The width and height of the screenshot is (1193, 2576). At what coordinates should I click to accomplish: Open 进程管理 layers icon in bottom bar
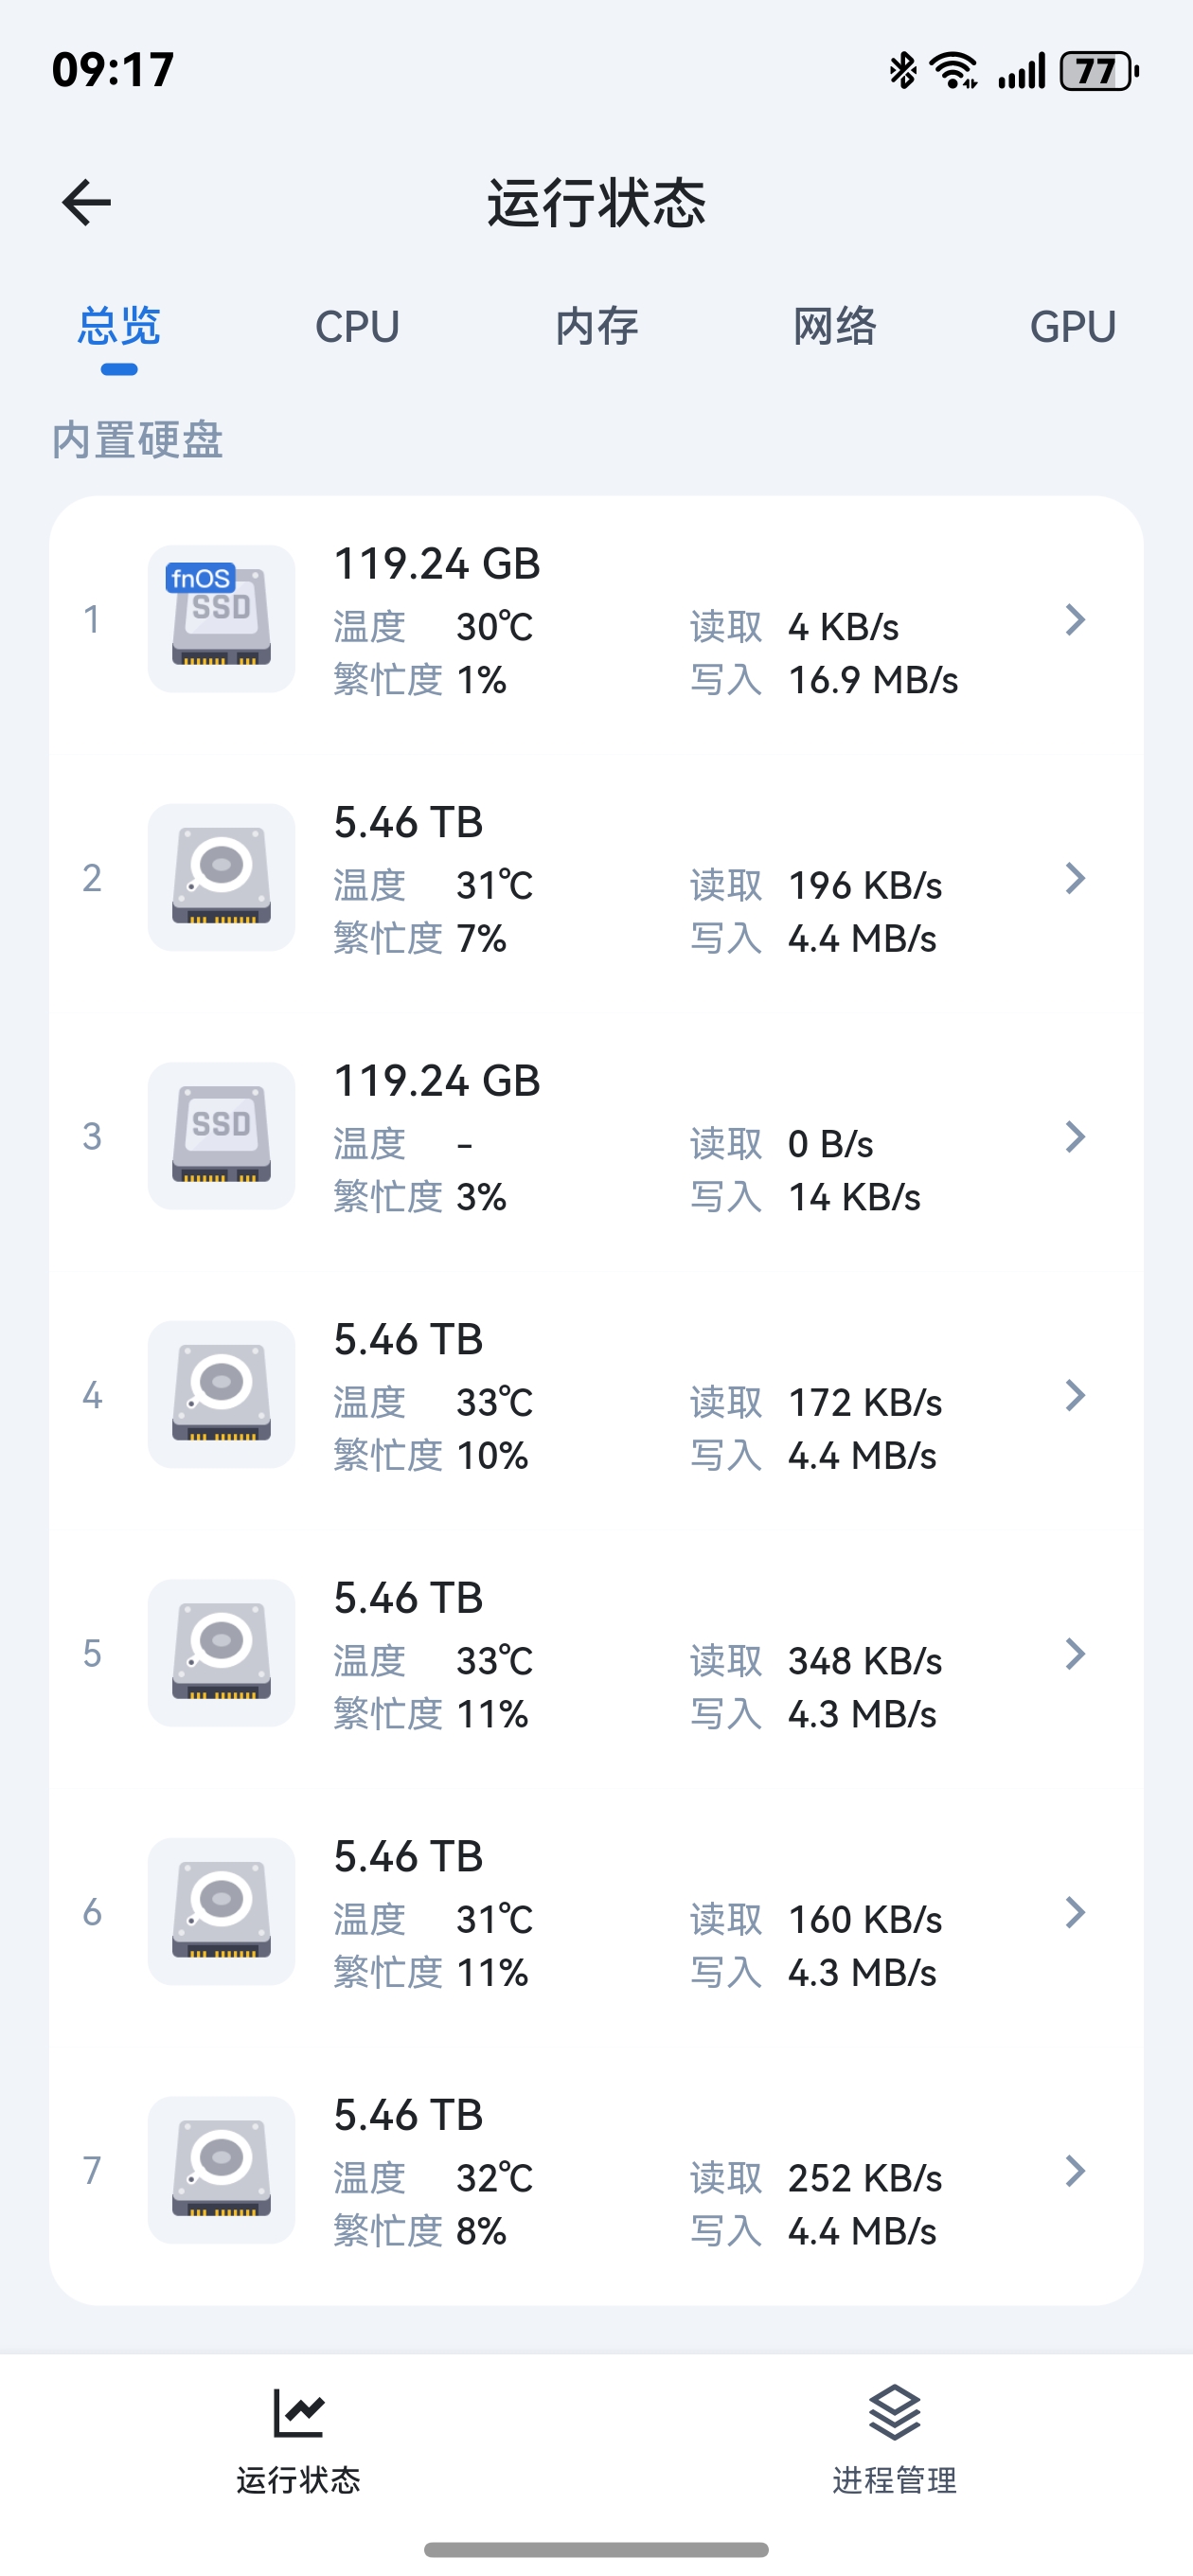pyautogui.click(x=894, y=2413)
